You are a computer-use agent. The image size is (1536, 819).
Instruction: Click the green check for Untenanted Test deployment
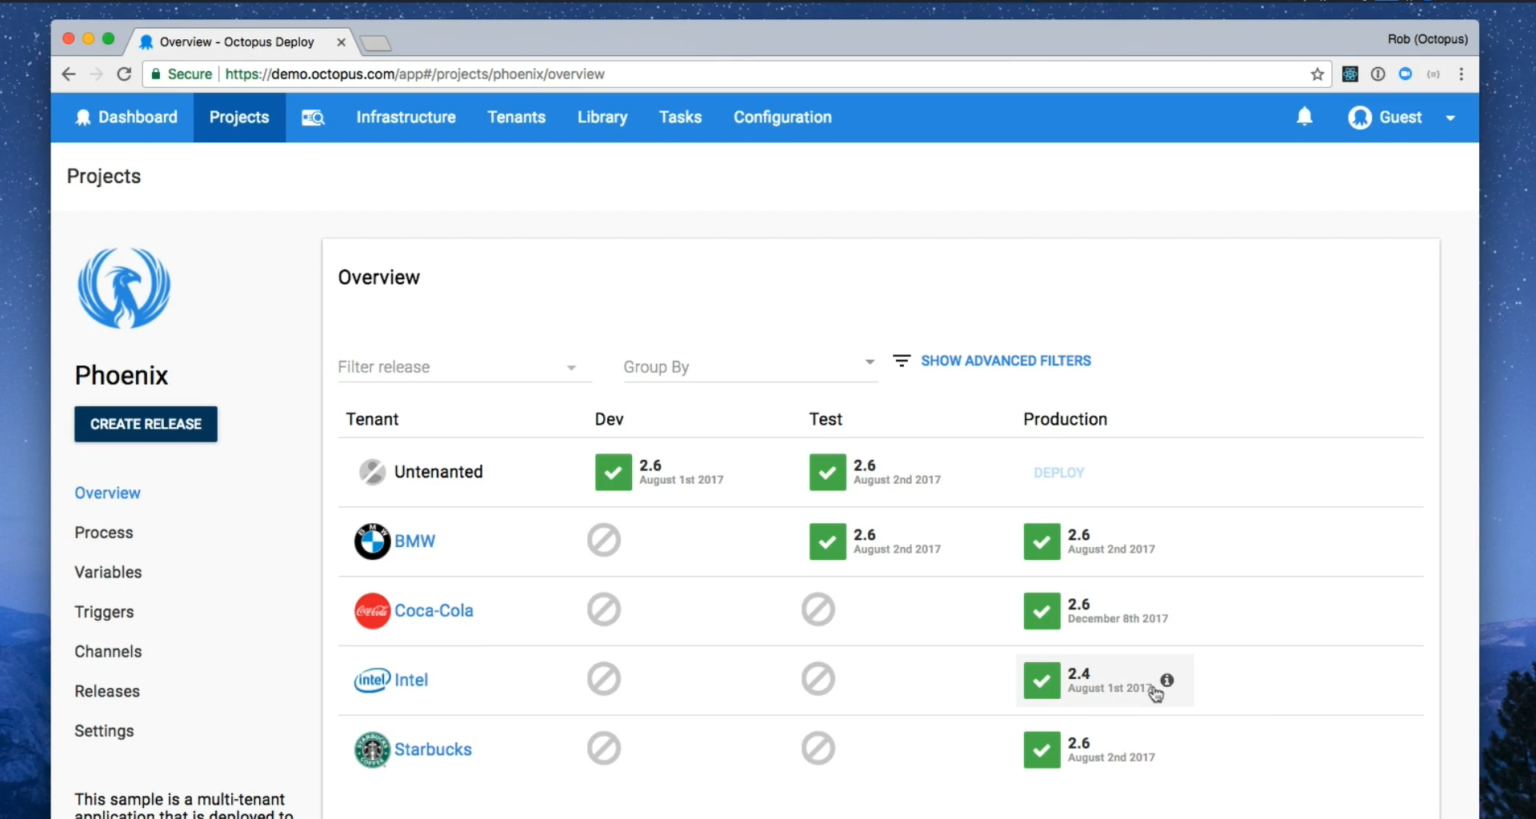[x=827, y=472]
